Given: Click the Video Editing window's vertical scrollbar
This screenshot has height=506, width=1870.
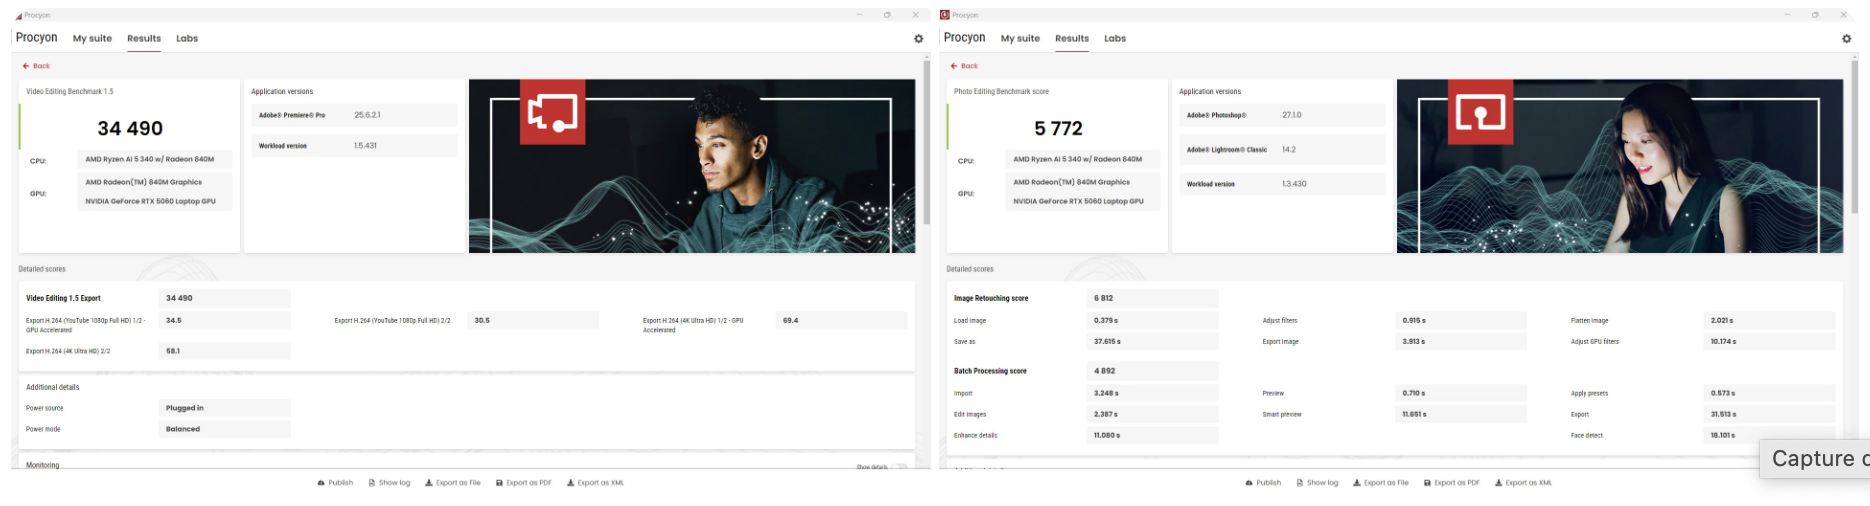Looking at the screenshot, I should coord(926,140).
